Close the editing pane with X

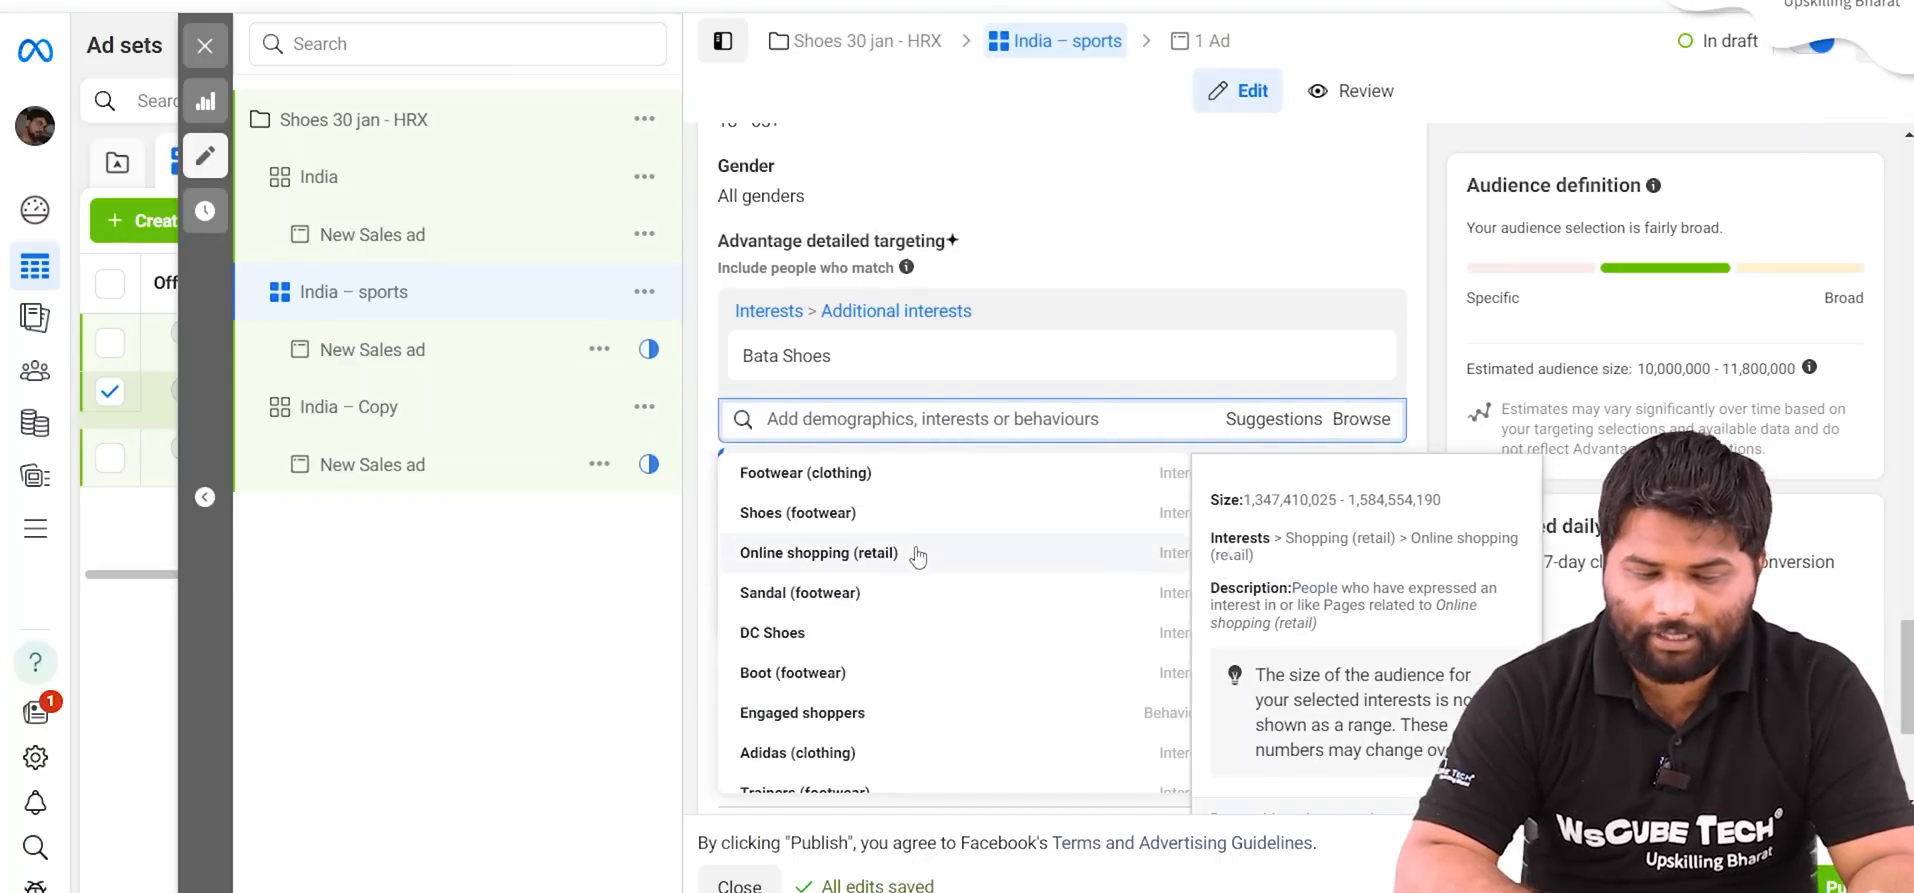tap(205, 46)
